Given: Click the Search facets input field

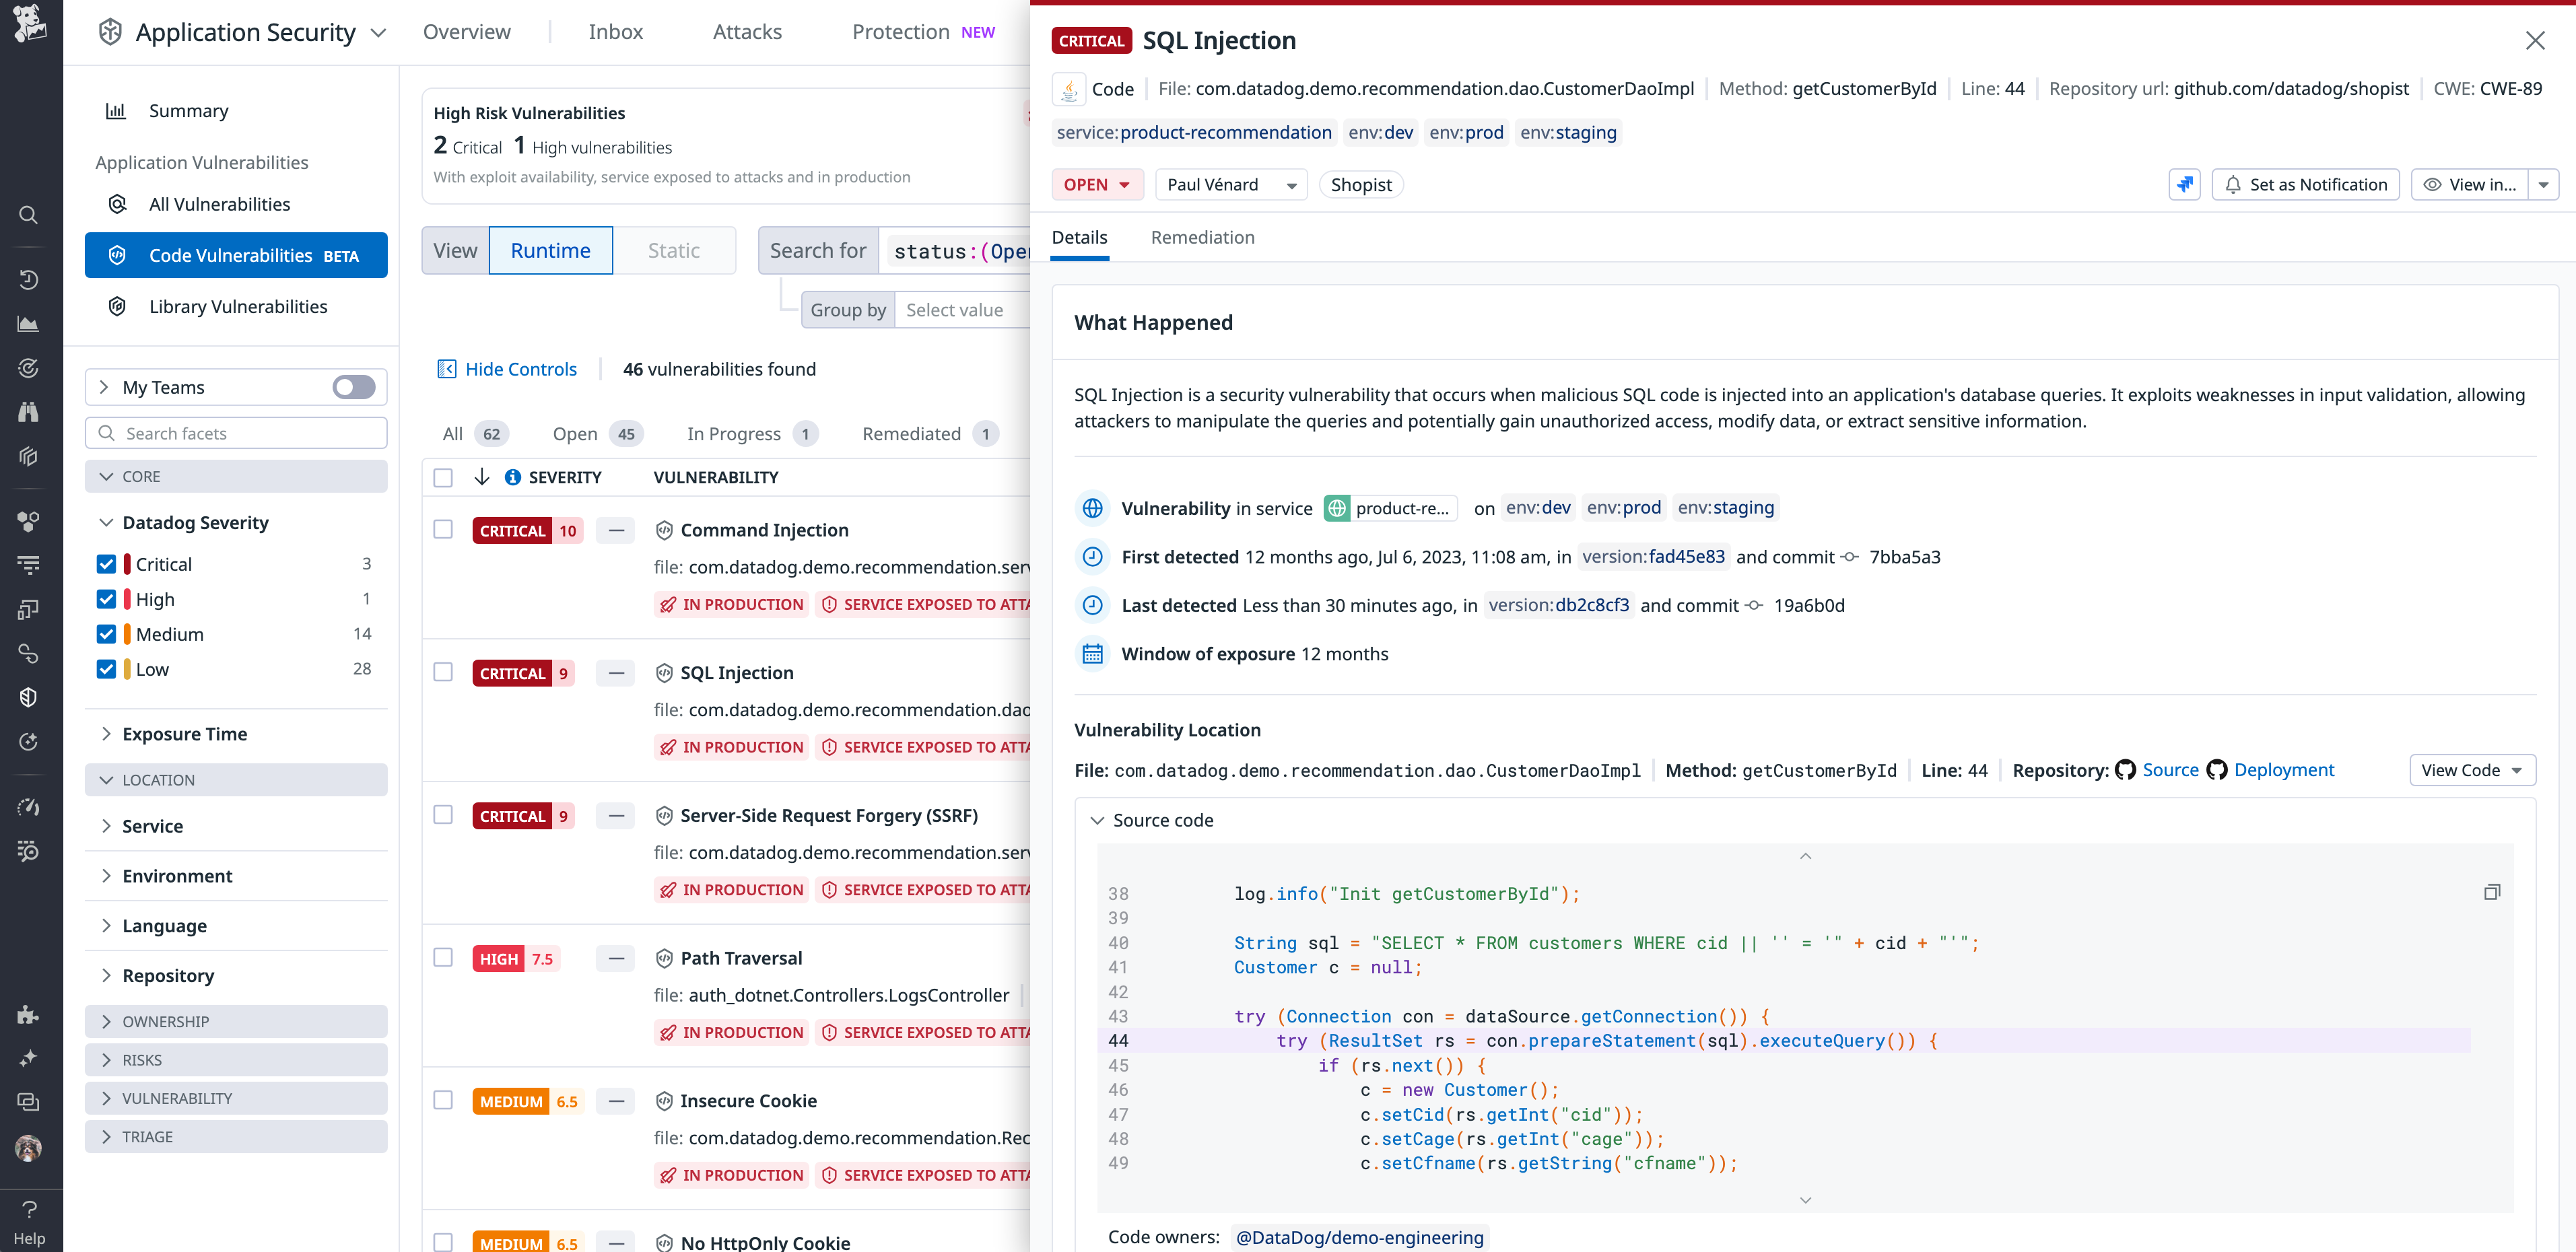Looking at the screenshot, I should point(236,433).
